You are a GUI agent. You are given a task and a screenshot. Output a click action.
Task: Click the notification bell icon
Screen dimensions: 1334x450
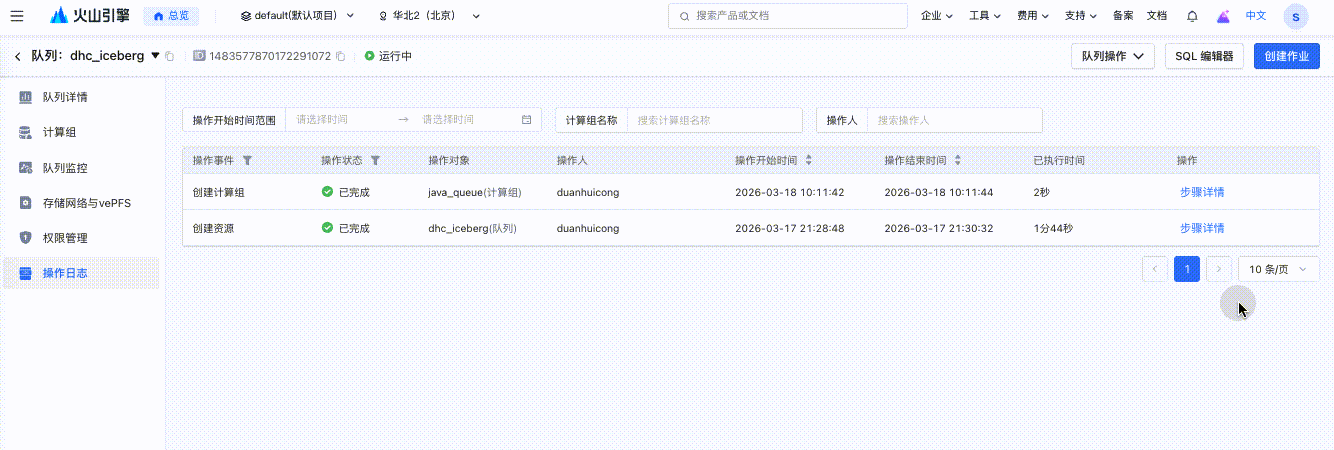[x=1192, y=16]
